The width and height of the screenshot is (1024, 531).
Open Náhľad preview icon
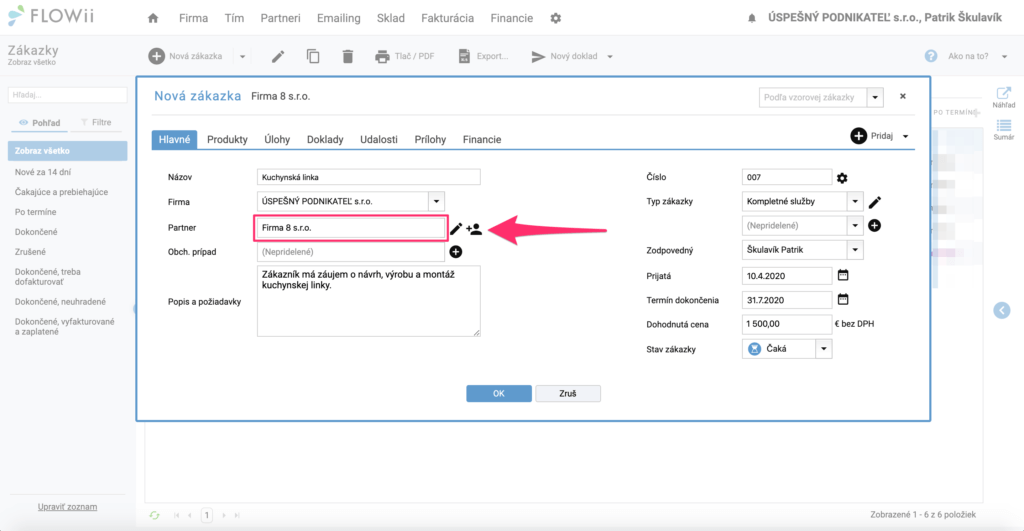1004,97
